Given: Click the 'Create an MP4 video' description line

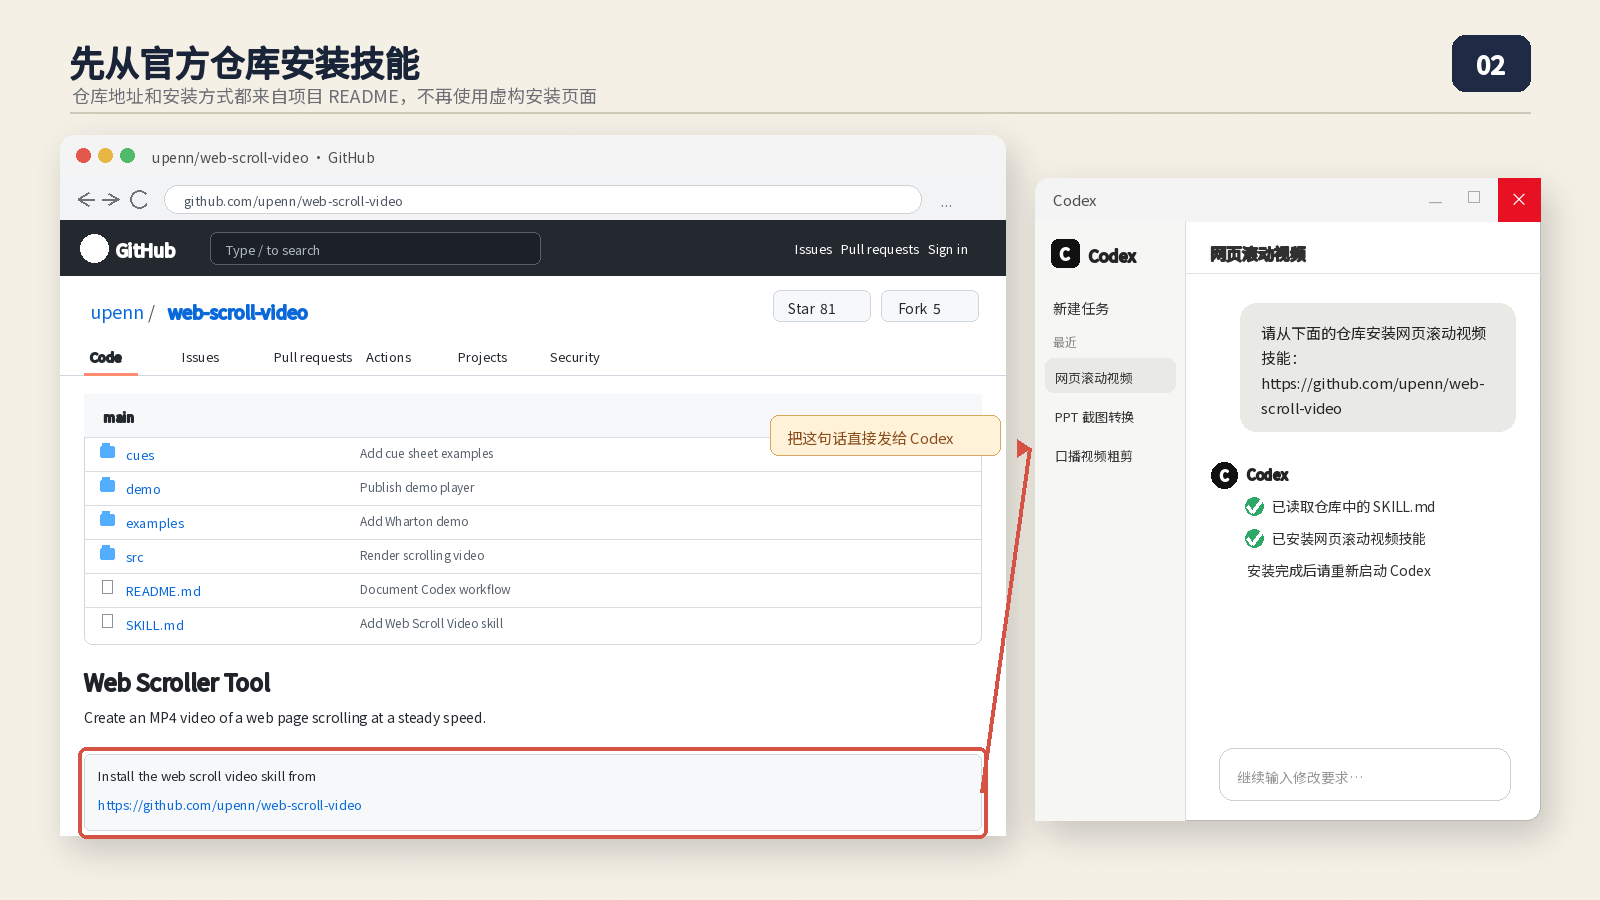Looking at the screenshot, I should [285, 718].
